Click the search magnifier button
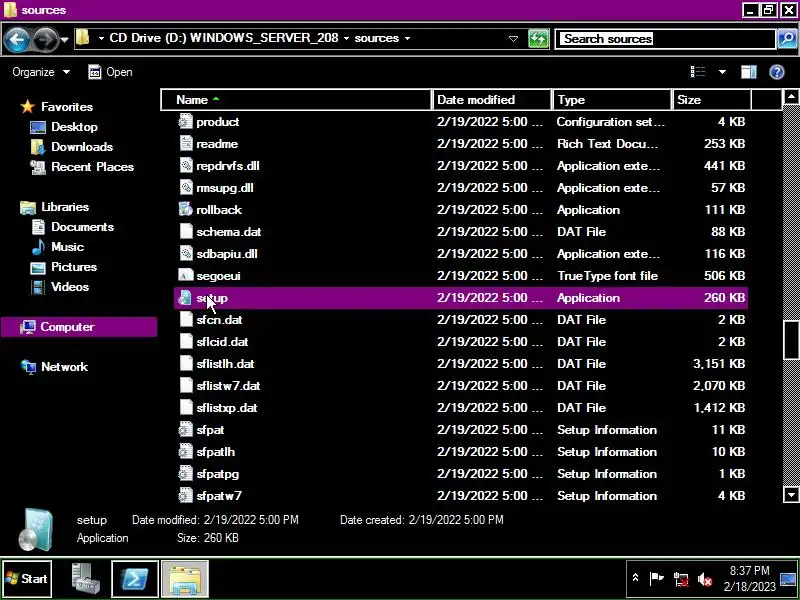Viewport: 800px width, 600px height. coord(787,39)
